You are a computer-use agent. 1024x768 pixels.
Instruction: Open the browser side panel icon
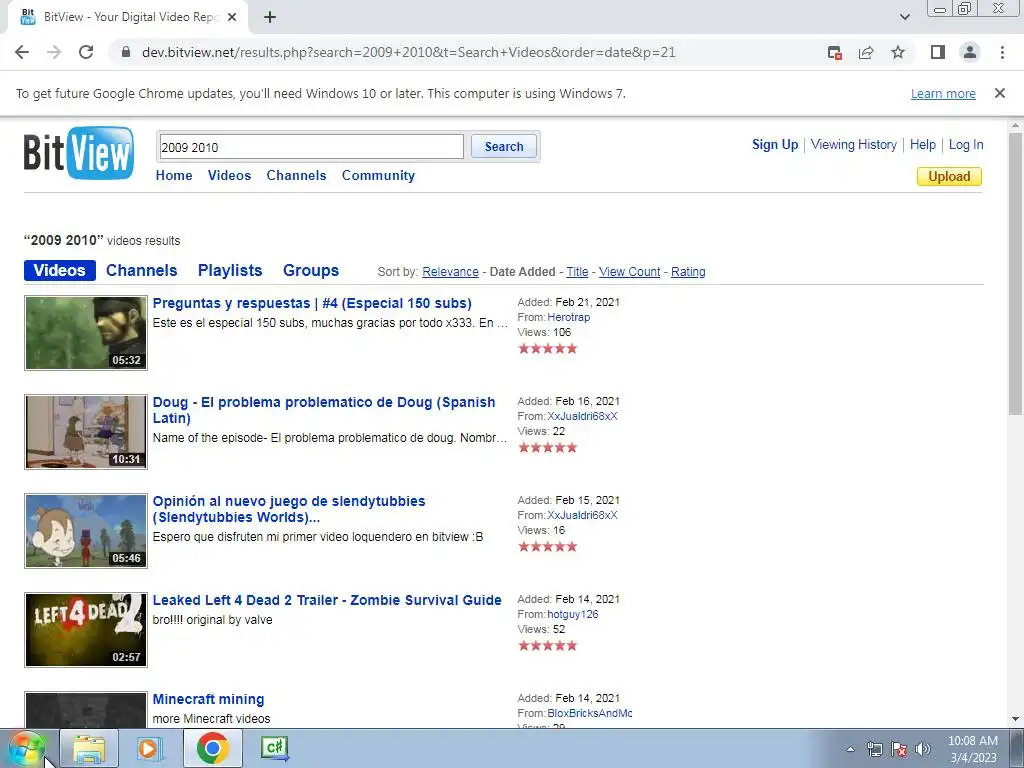[938, 52]
